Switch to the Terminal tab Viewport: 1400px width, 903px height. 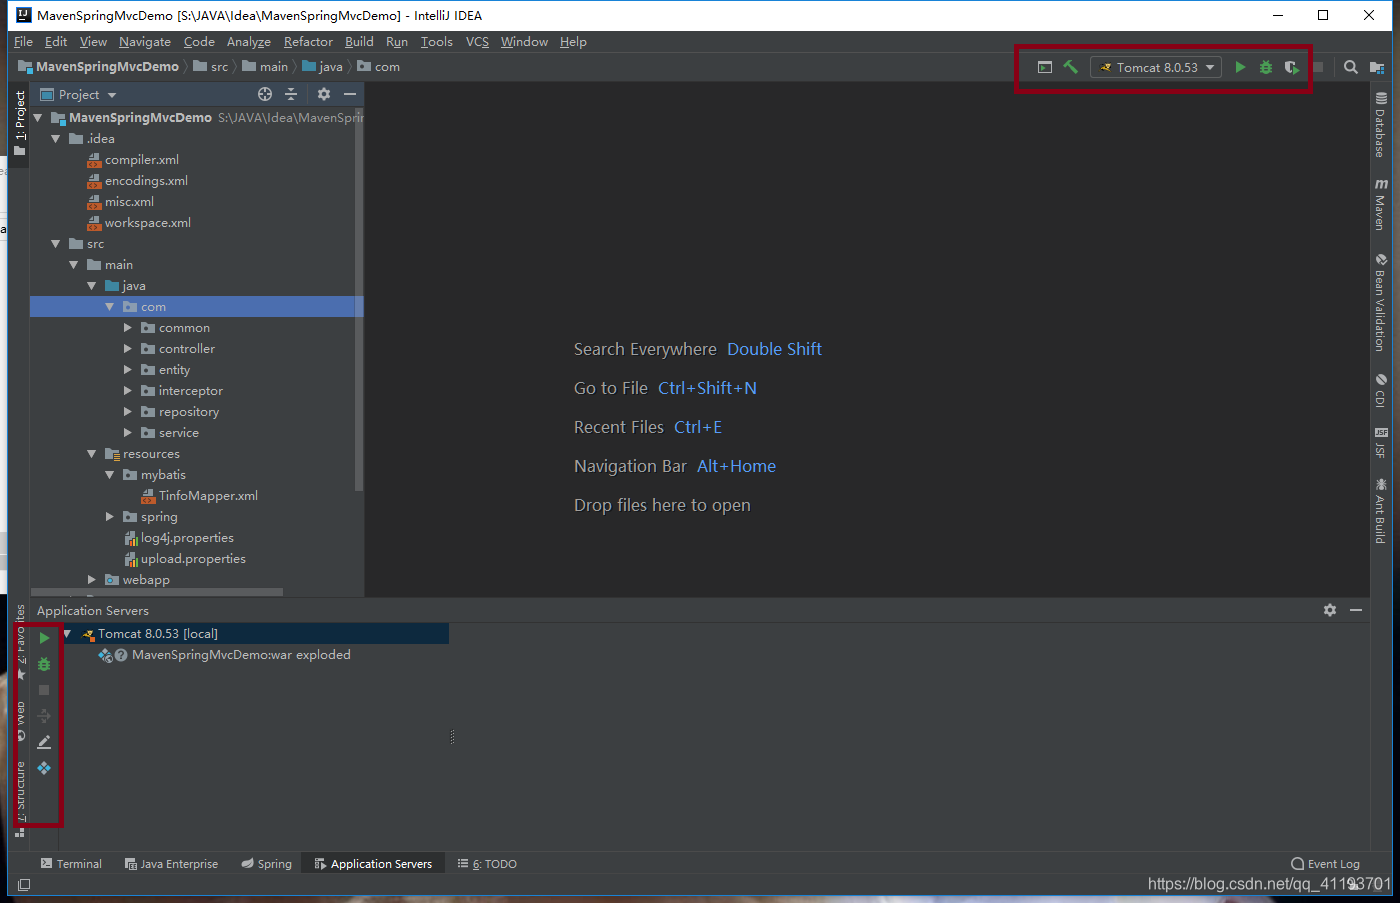(x=71, y=864)
